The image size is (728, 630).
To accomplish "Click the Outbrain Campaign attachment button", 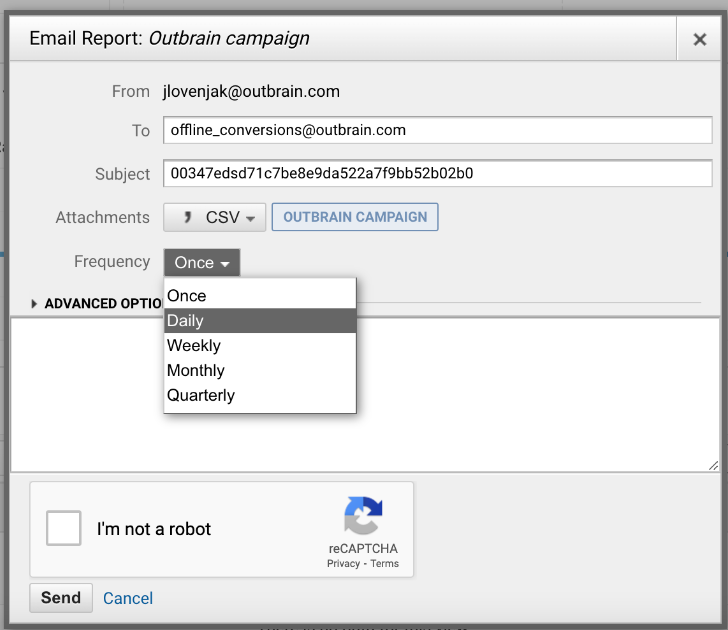I will click(x=355, y=217).
